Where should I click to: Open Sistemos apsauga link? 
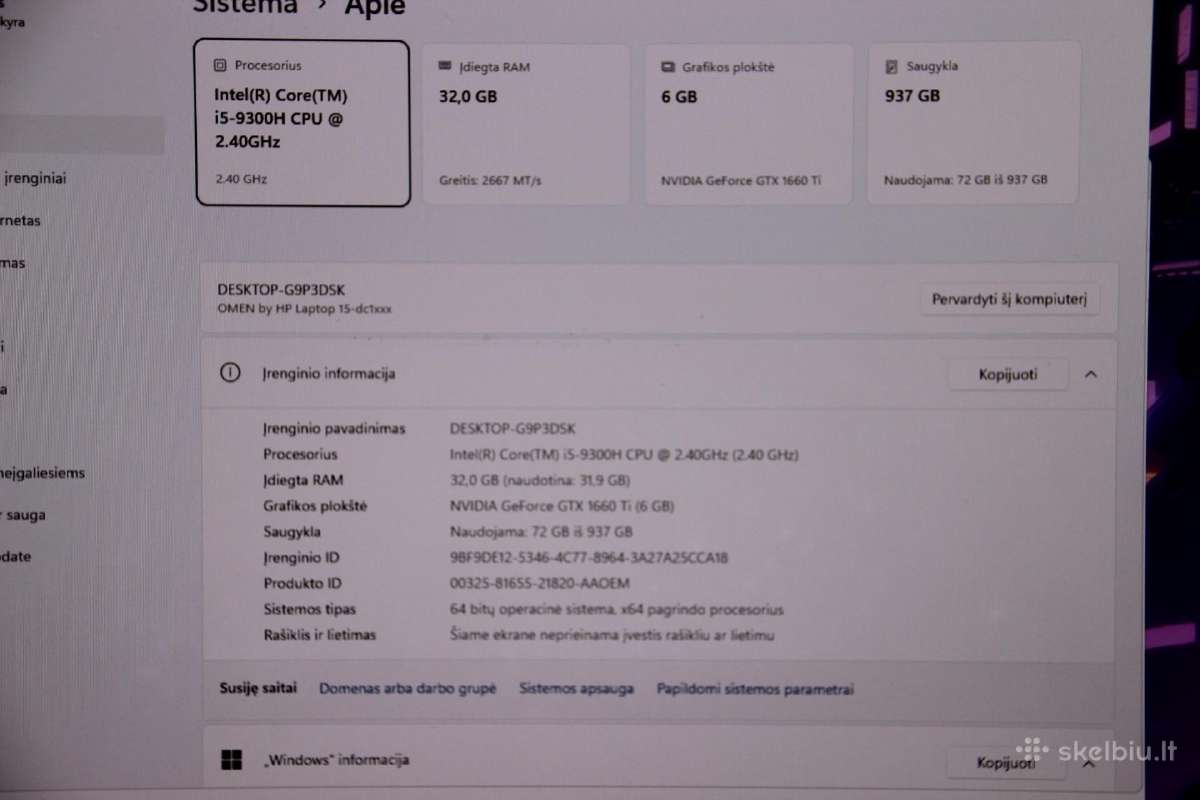point(576,689)
